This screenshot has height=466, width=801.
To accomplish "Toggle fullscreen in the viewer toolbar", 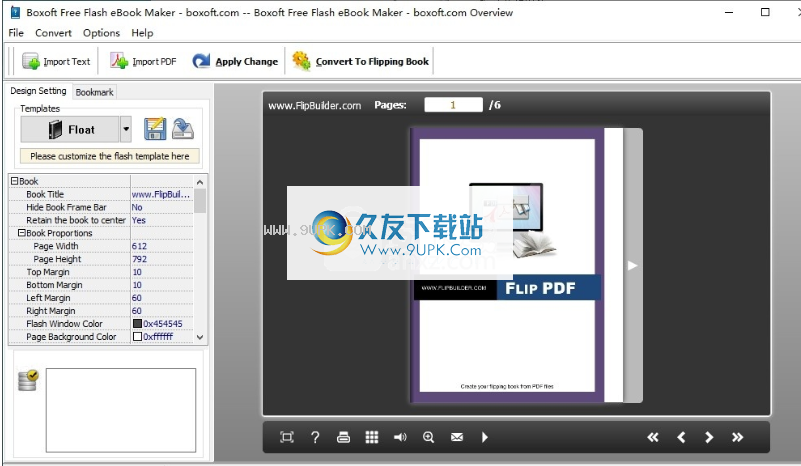I will coord(287,437).
